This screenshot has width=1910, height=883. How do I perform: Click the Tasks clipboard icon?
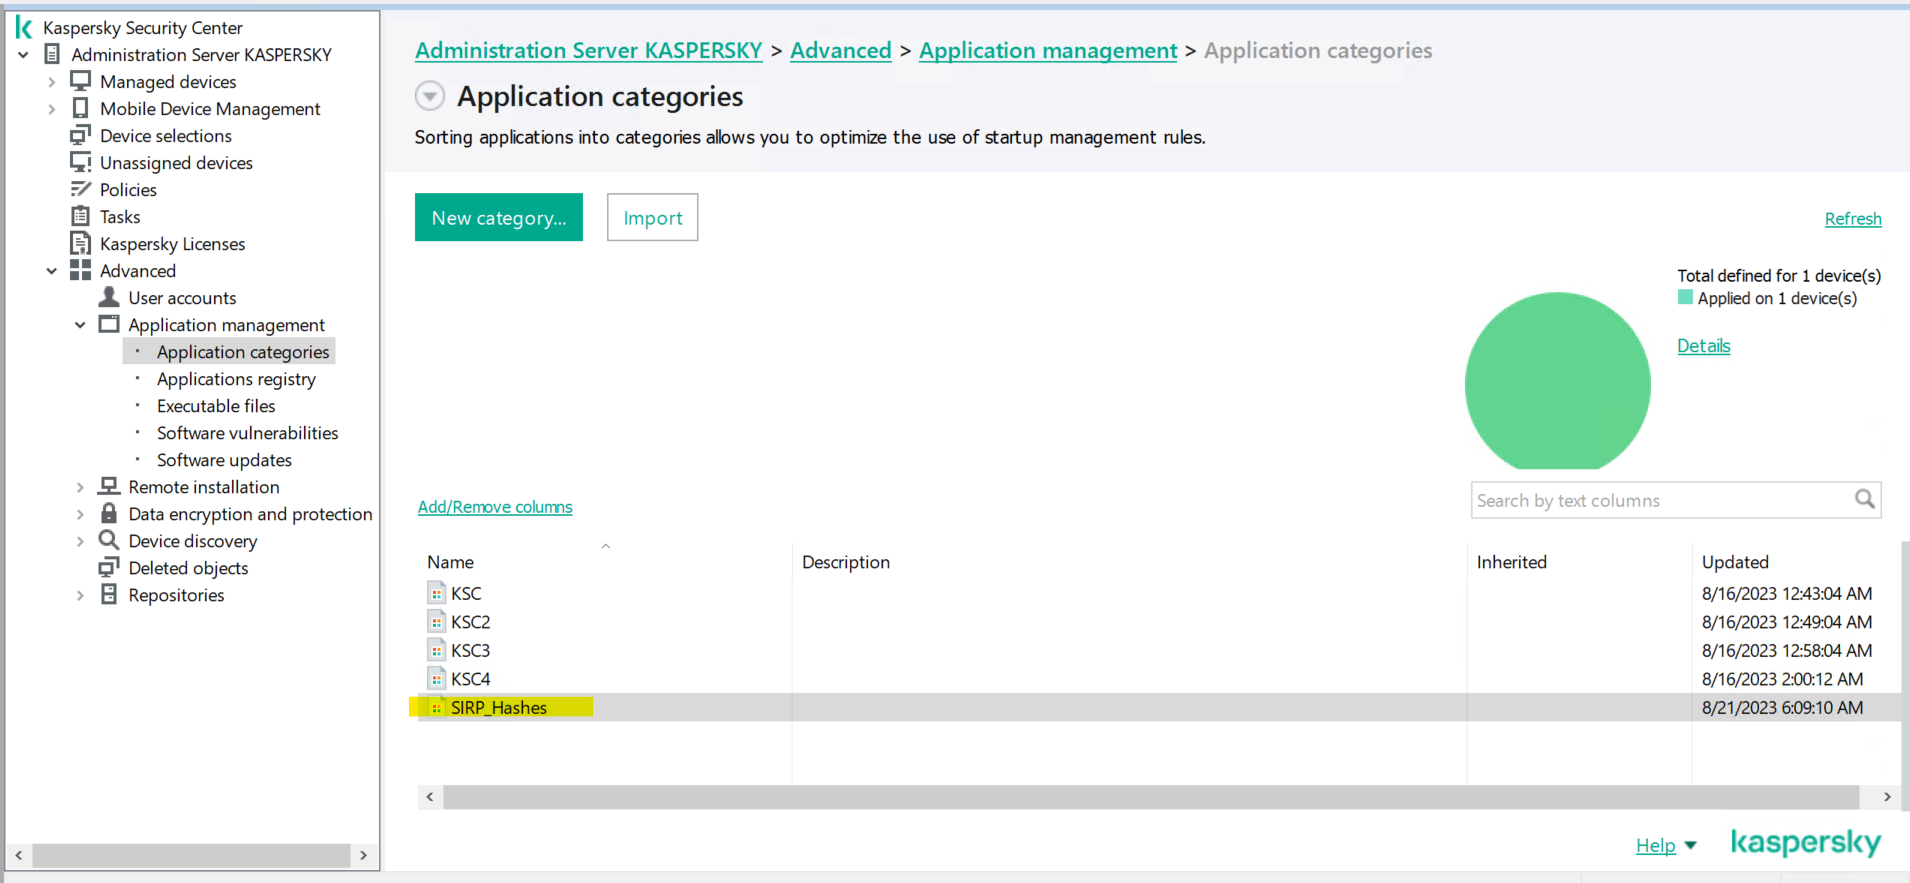click(x=81, y=216)
